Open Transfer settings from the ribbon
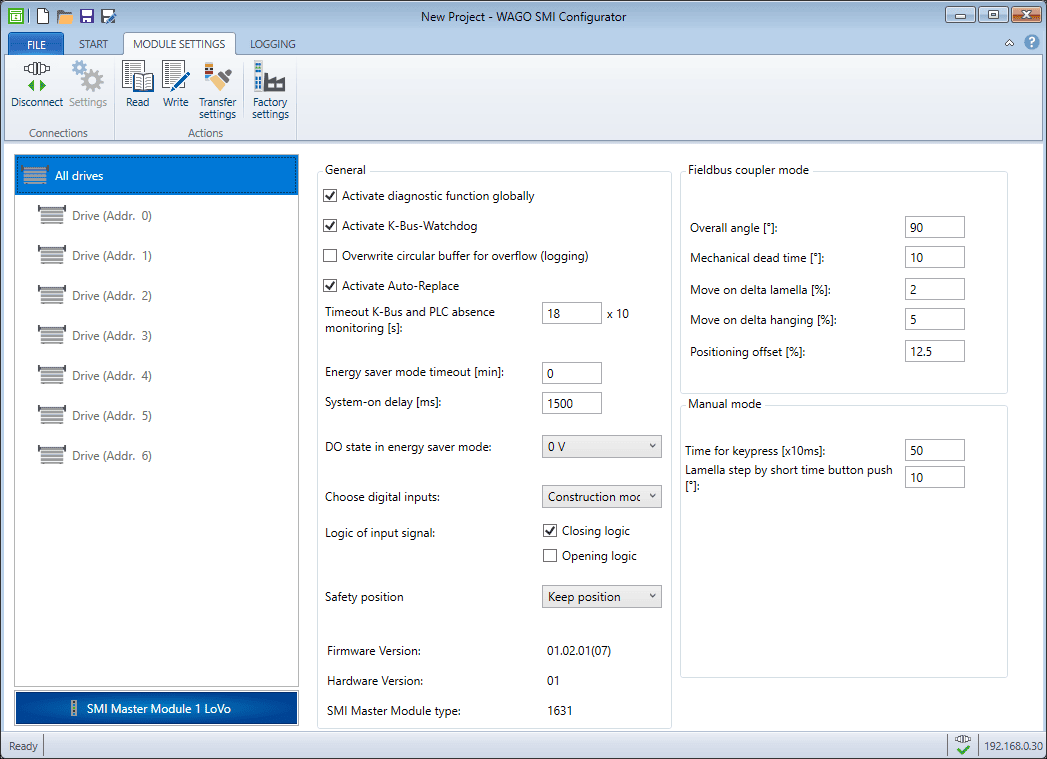Image resolution: width=1047 pixels, height=759 pixels. tap(217, 78)
